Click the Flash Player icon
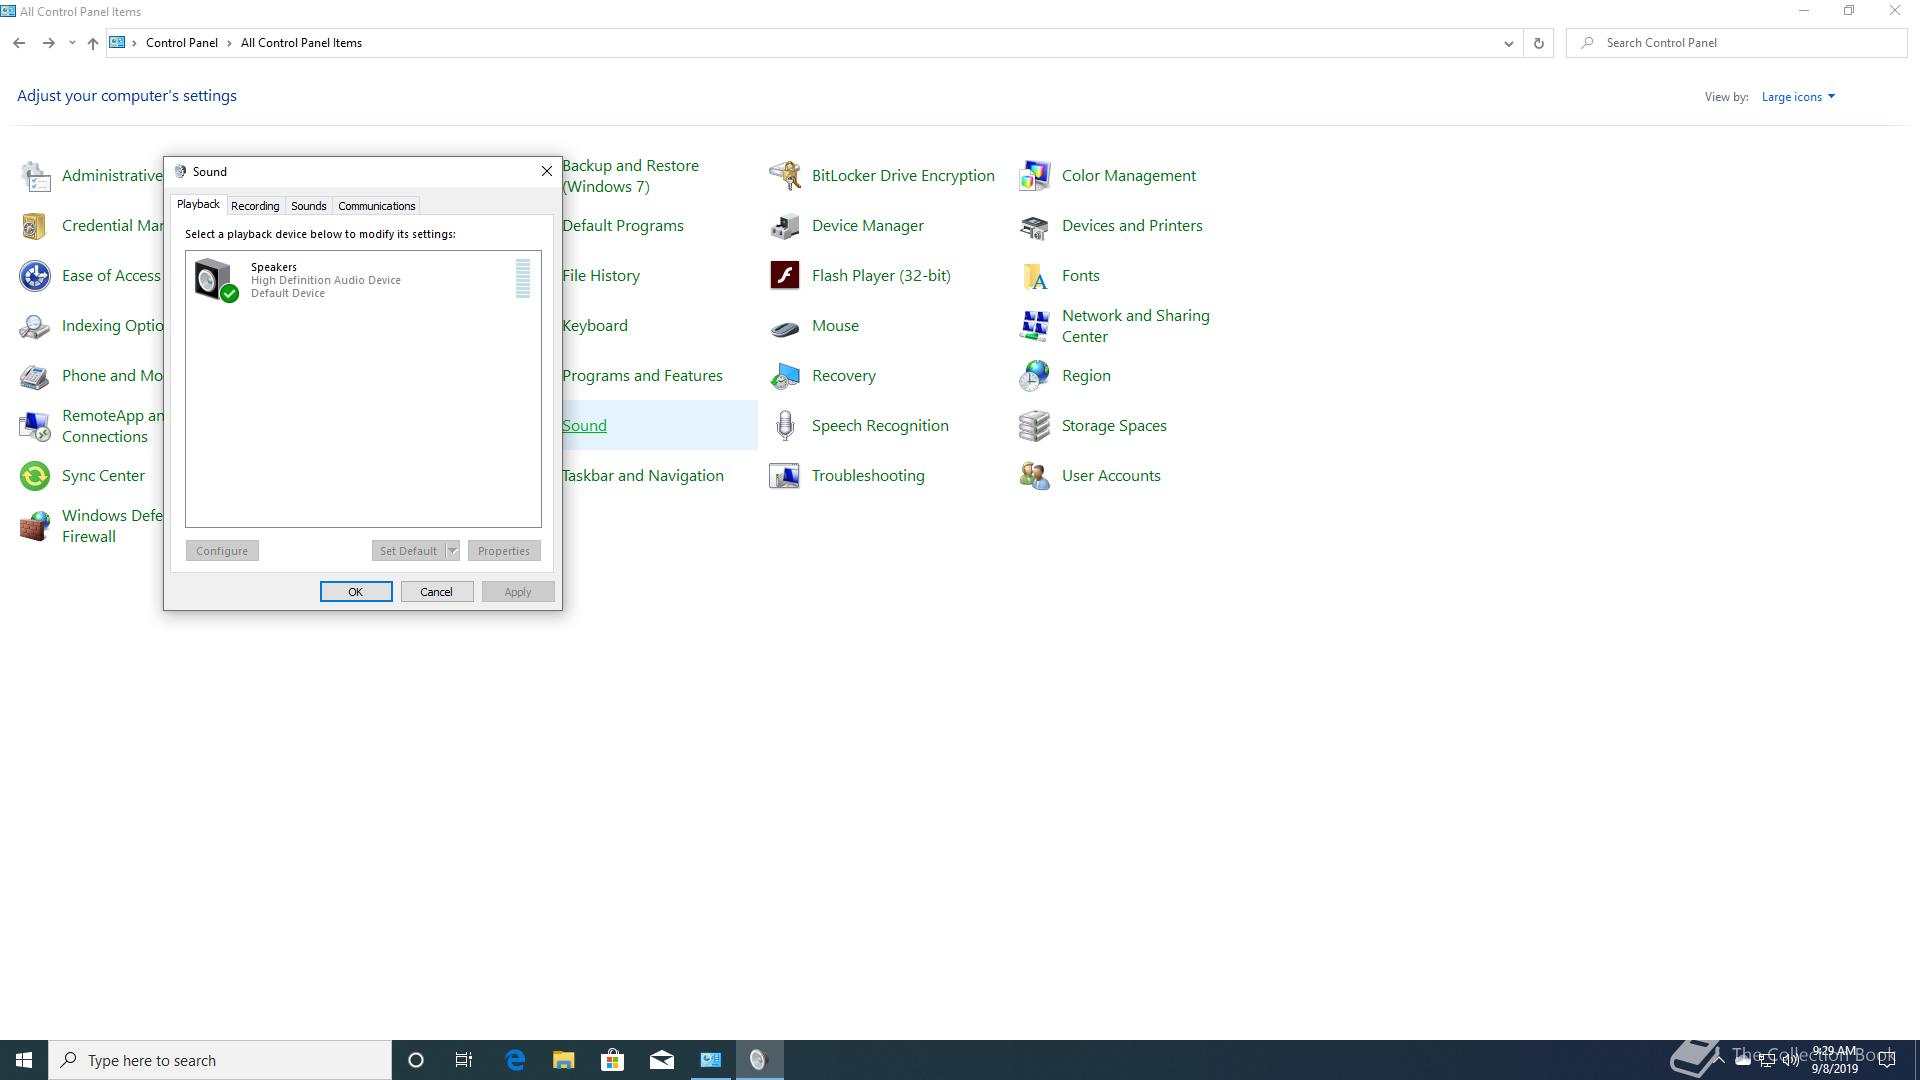The width and height of the screenshot is (1920, 1080). tap(785, 275)
